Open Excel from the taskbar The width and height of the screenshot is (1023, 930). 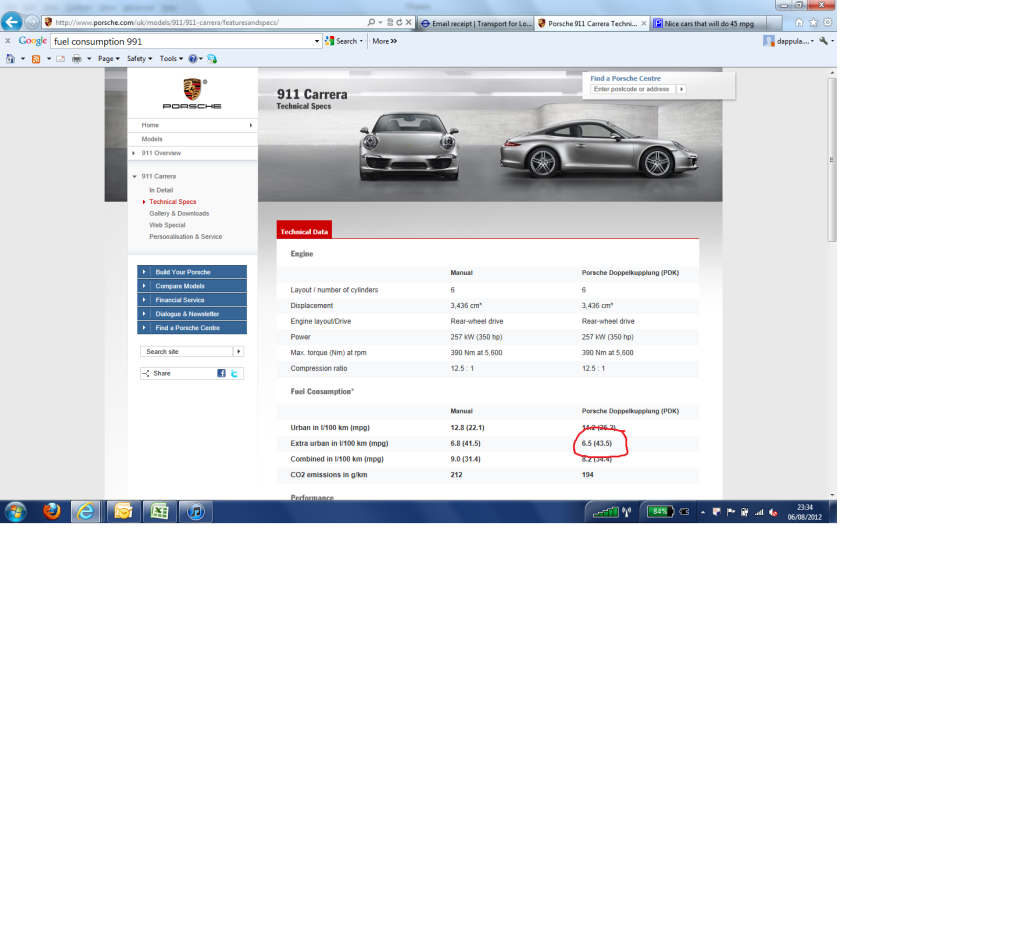[x=158, y=512]
